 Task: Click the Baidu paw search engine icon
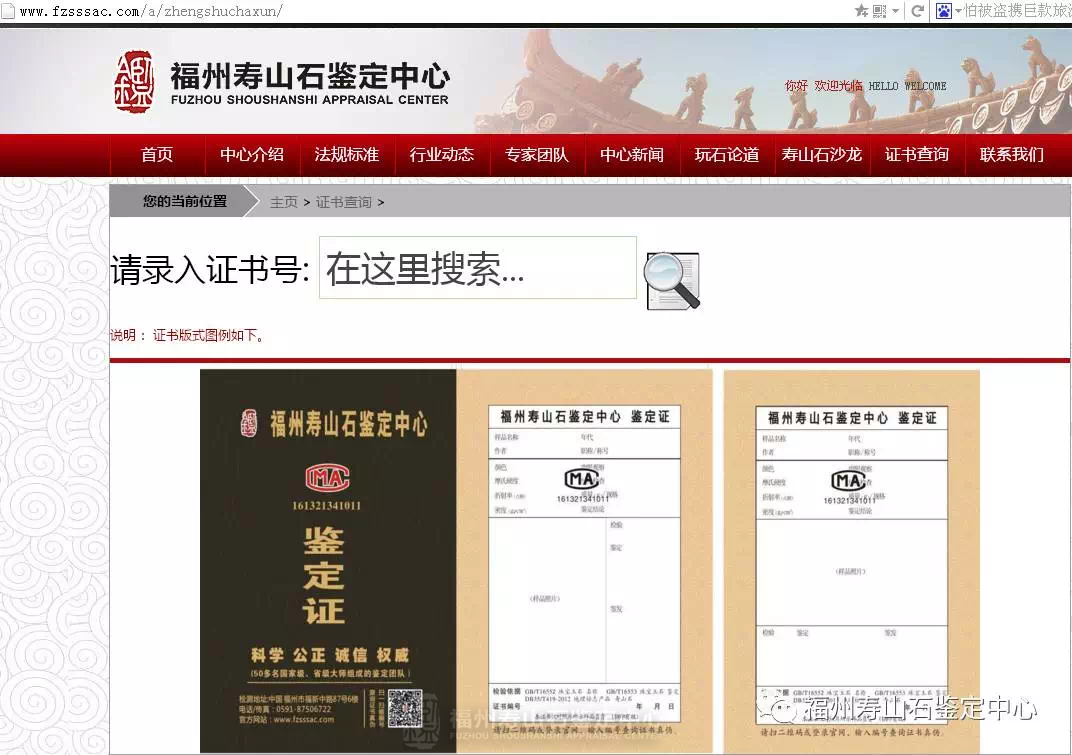click(x=944, y=11)
